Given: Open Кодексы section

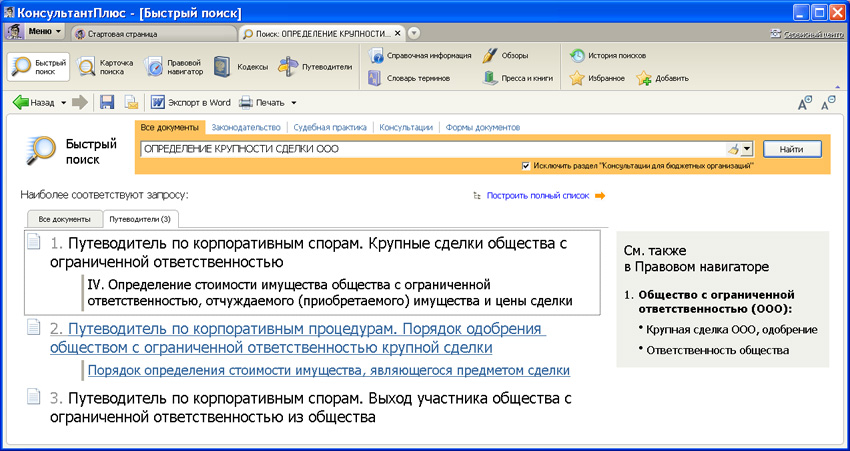Looking at the screenshot, I should coord(239,67).
